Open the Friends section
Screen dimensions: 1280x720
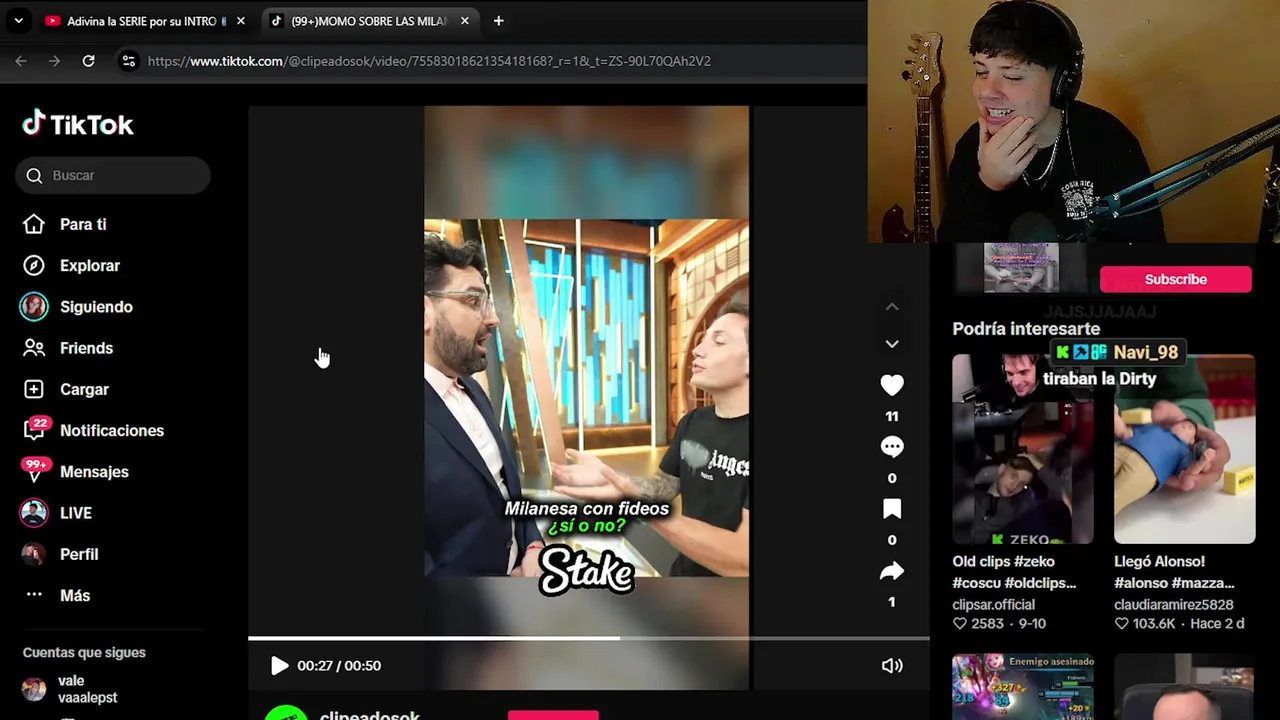(x=86, y=348)
